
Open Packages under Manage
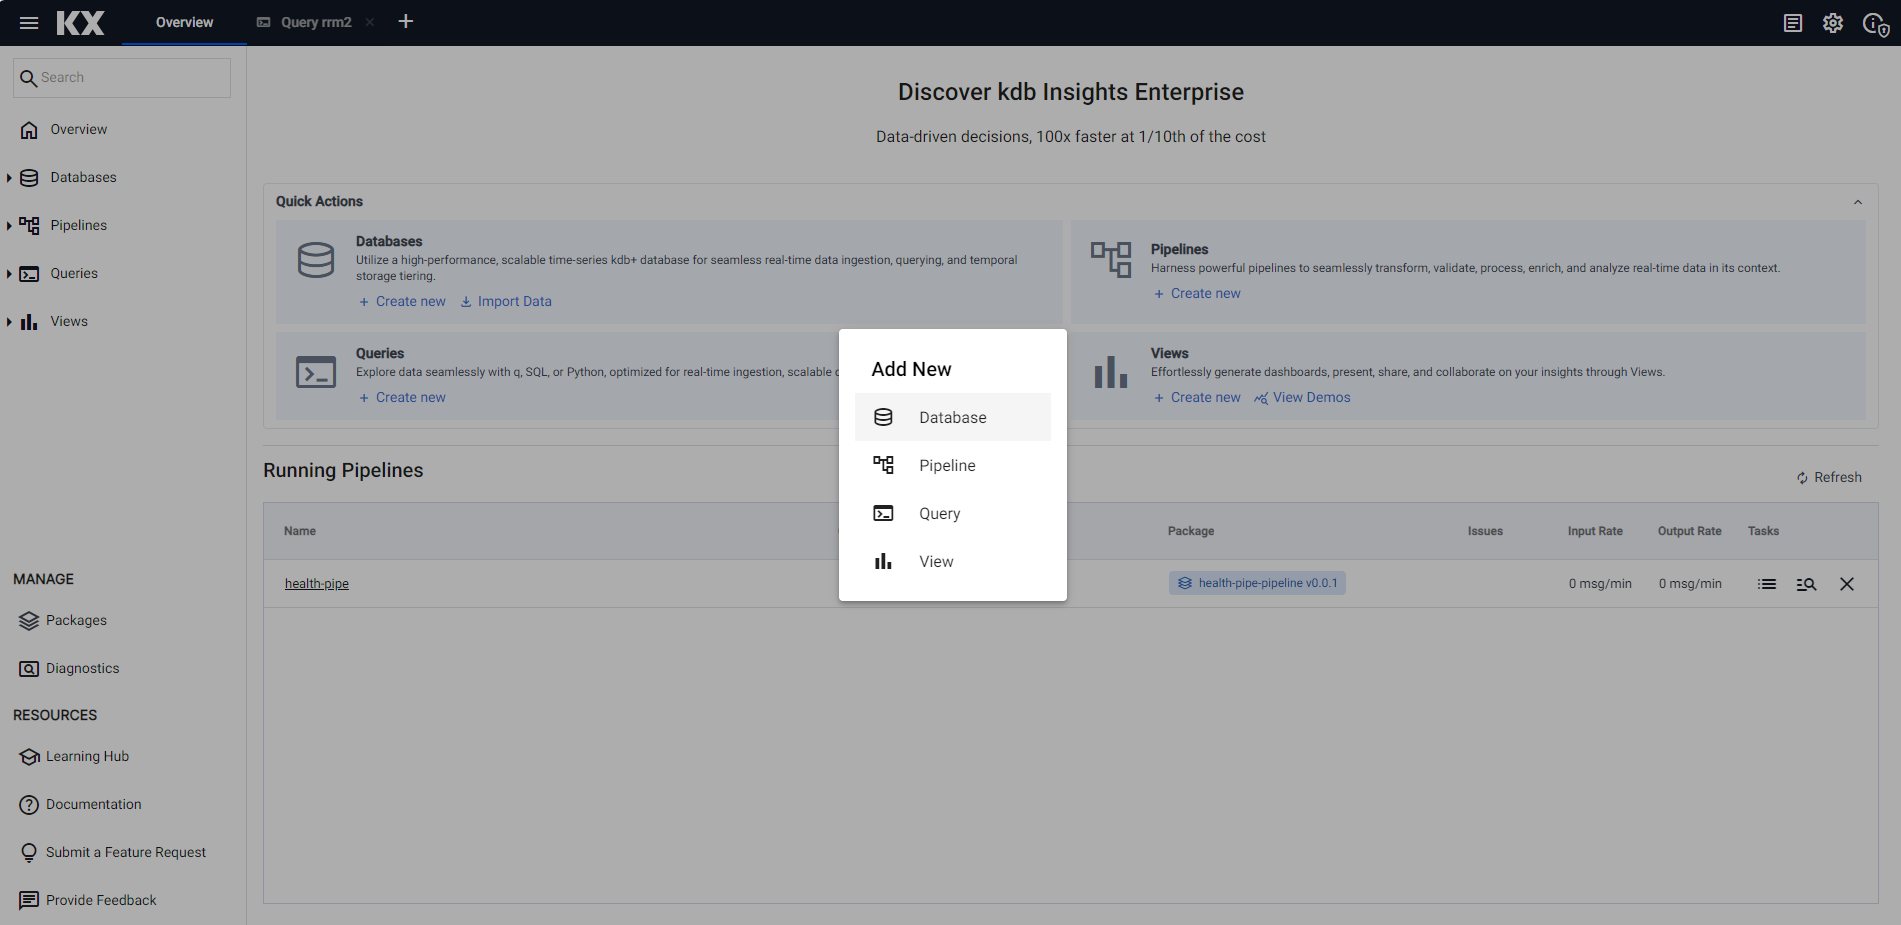point(76,620)
